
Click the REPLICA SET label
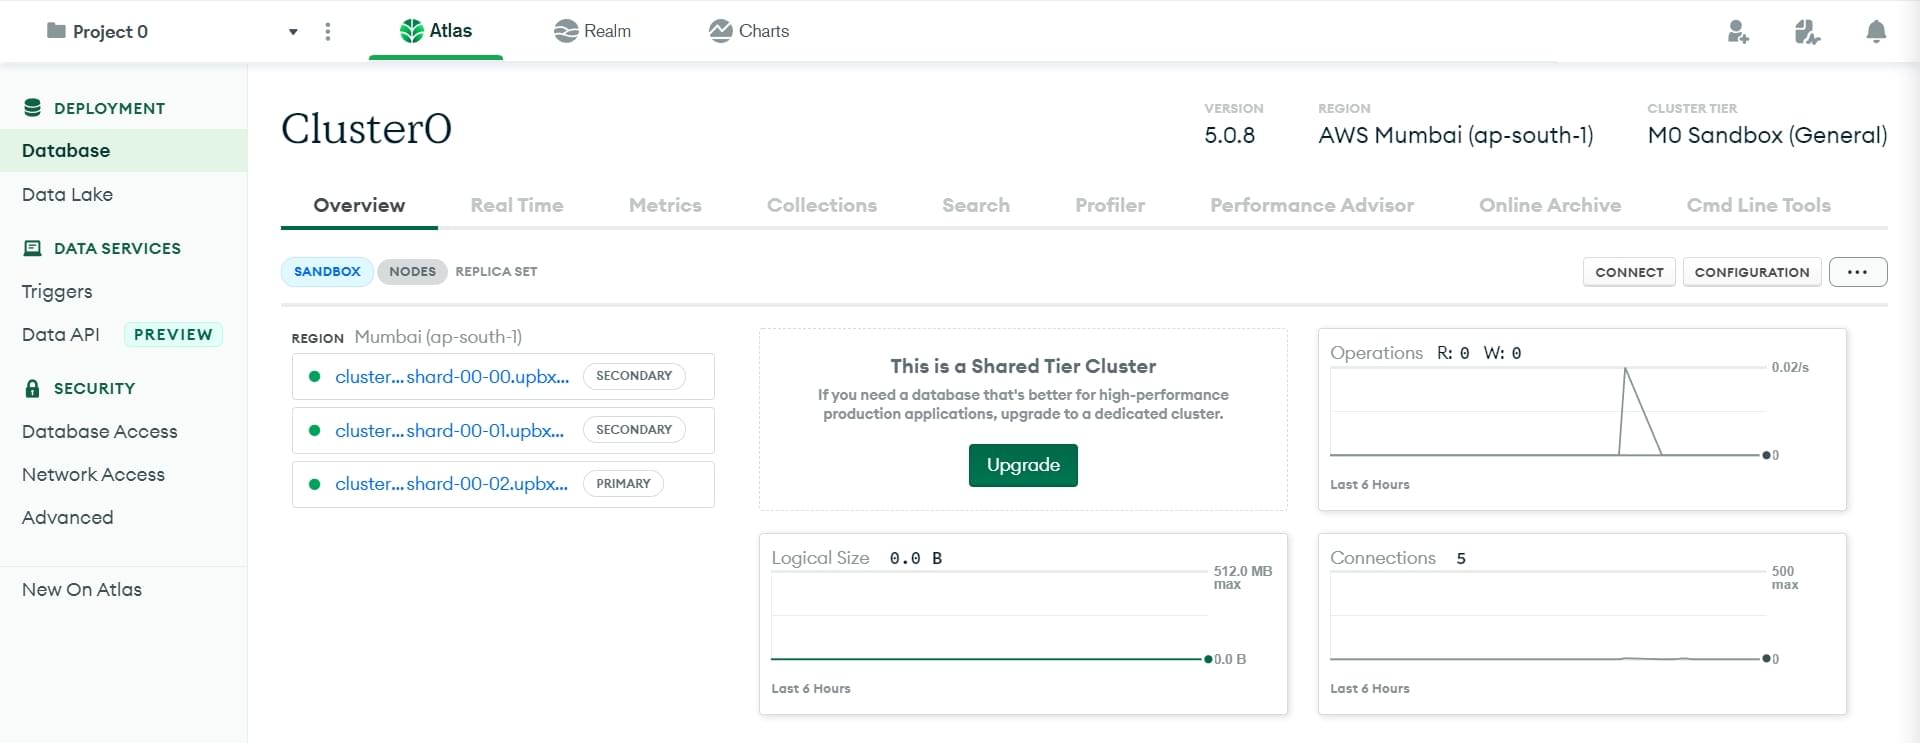coord(496,271)
